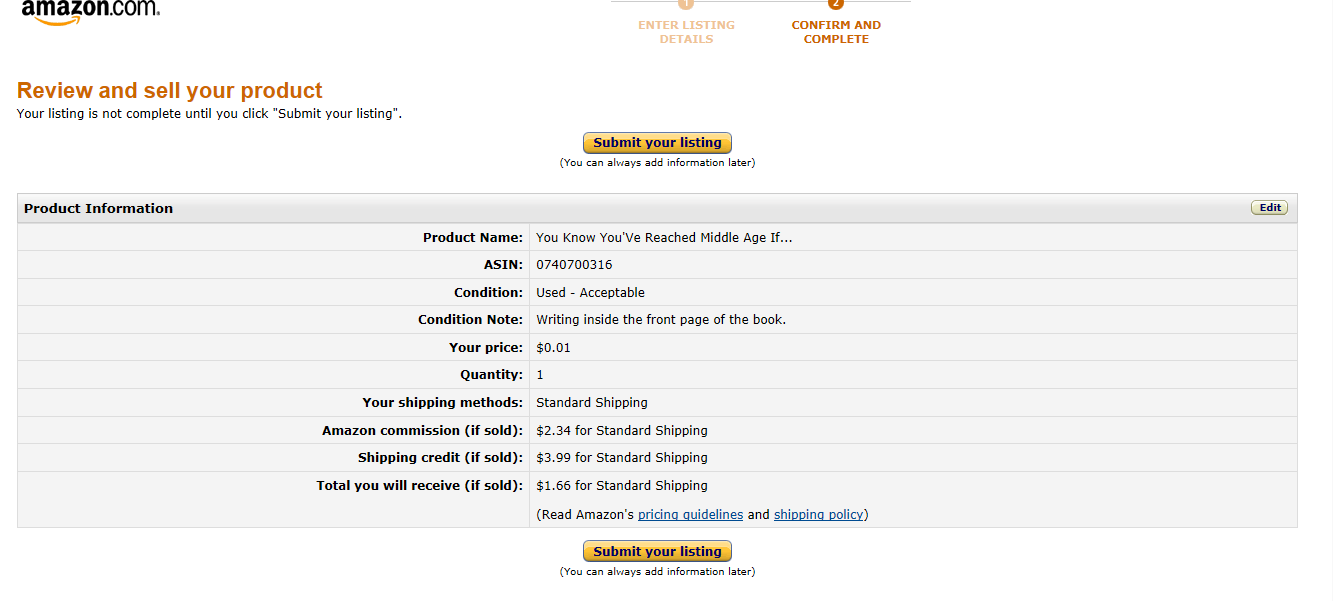Click the Quantity value of 1
Viewport: 1333px width, 601px height.
point(538,374)
